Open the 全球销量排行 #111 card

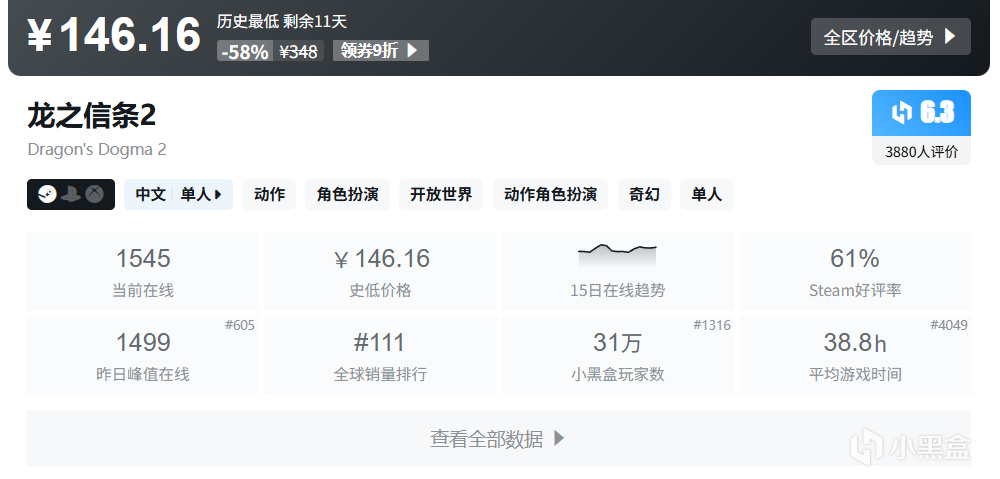[381, 355]
